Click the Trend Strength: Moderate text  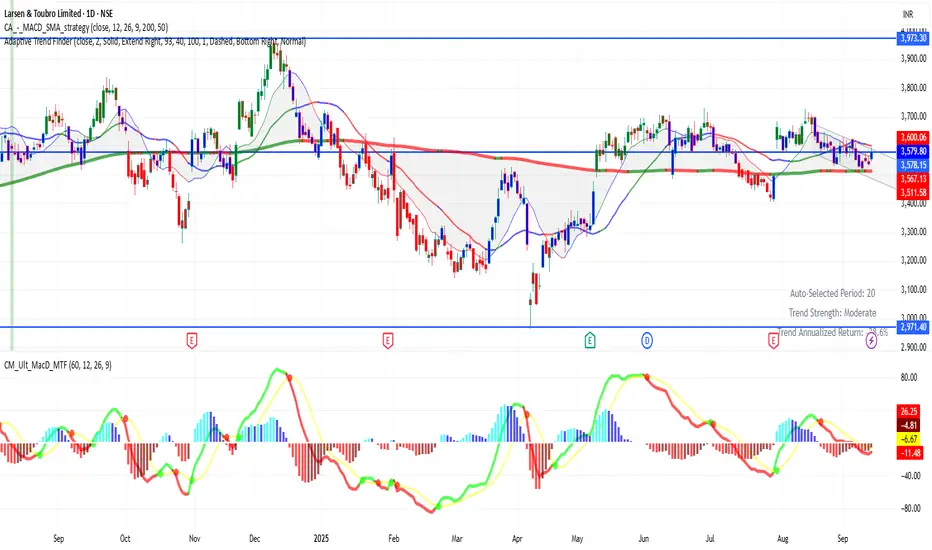coord(832,313)
